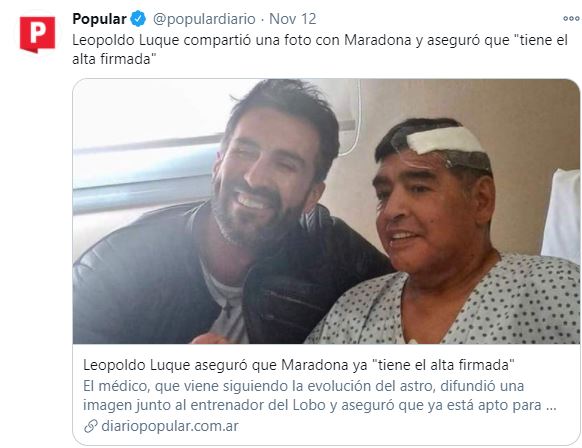Open the Nov 12 timestamp

pos(292,19)
